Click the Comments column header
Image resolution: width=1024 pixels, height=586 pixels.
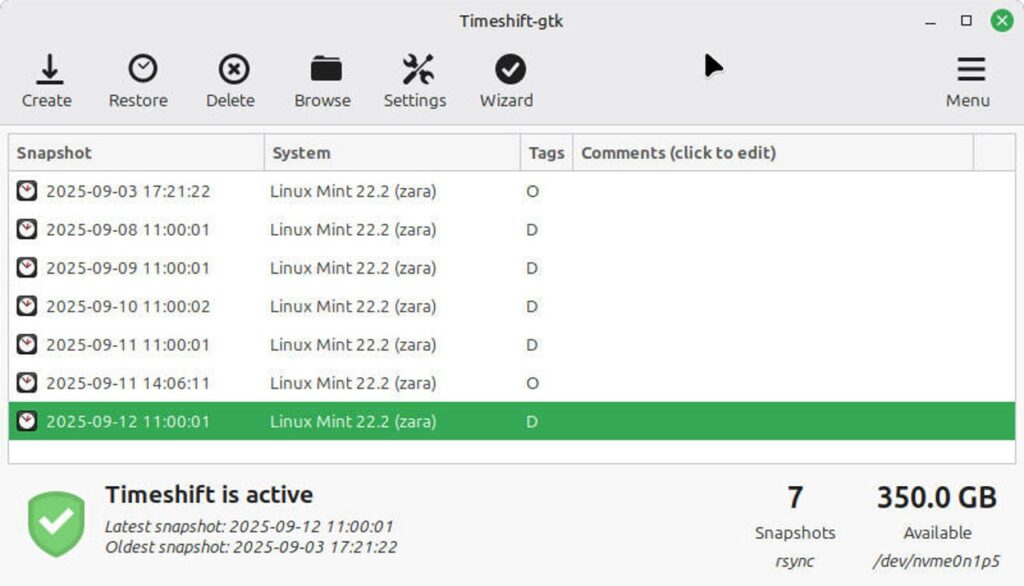[772, 153]
